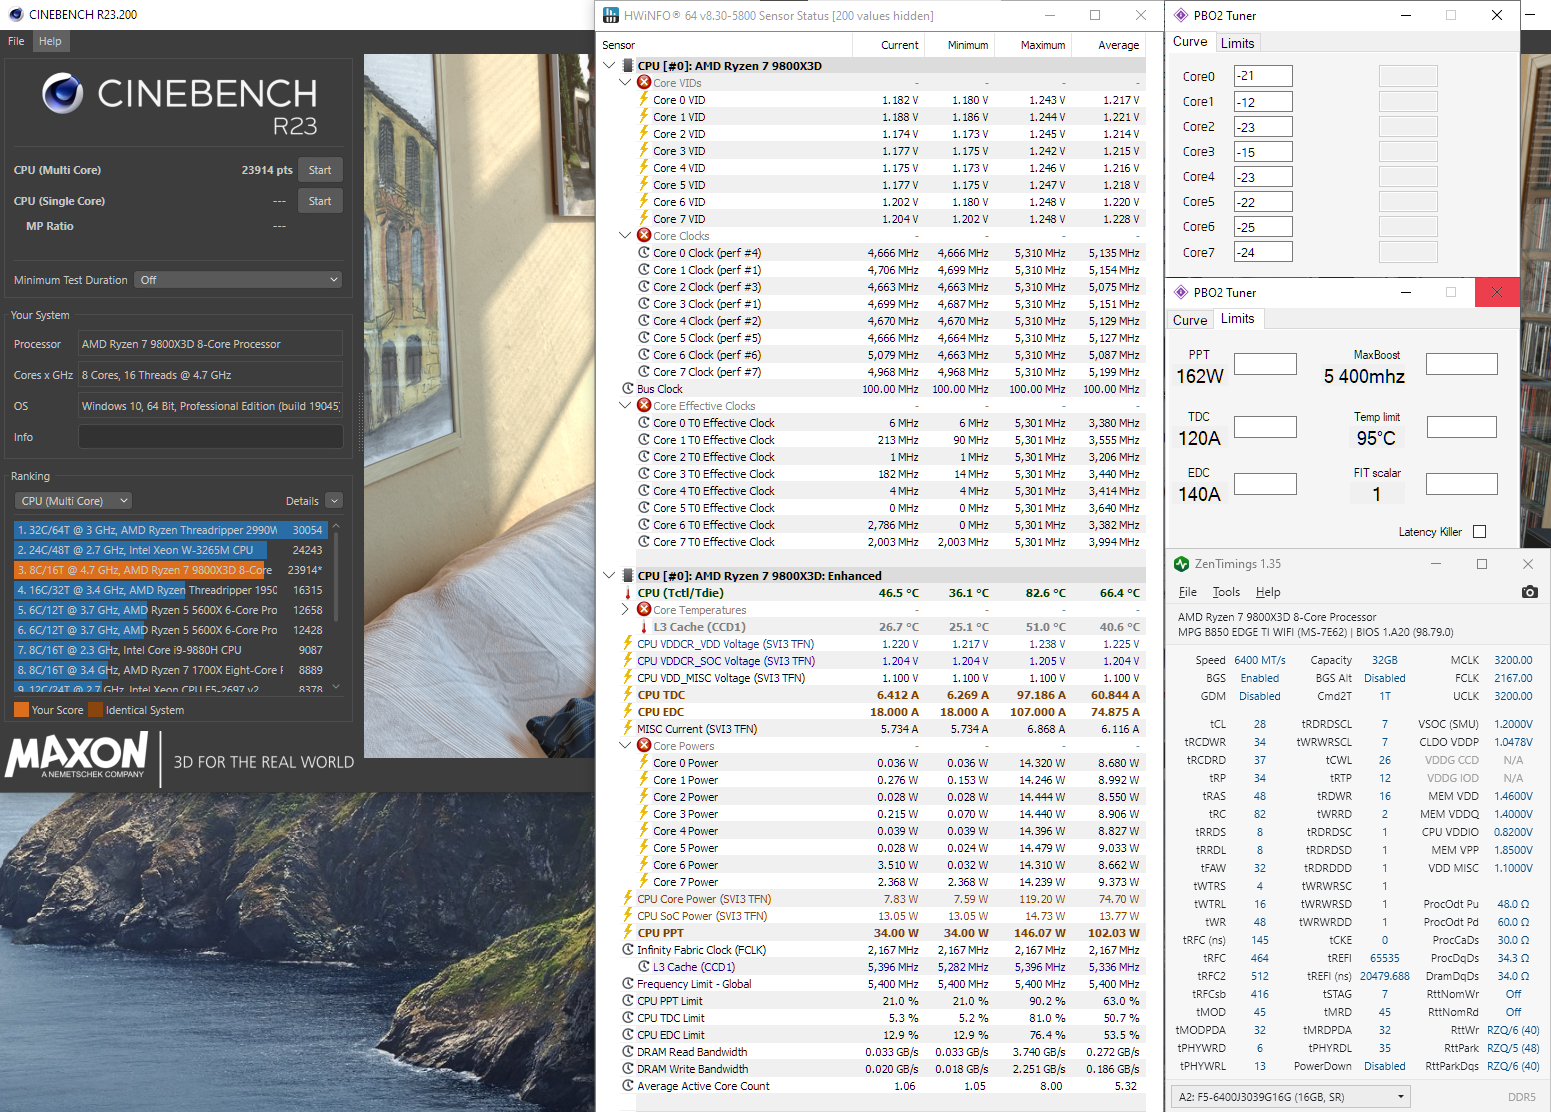Click the clock icon beside Infinity Fabric Clock (FCLK)
The width and height of the screenshot is (1551, 1112).
click(628, 950)
